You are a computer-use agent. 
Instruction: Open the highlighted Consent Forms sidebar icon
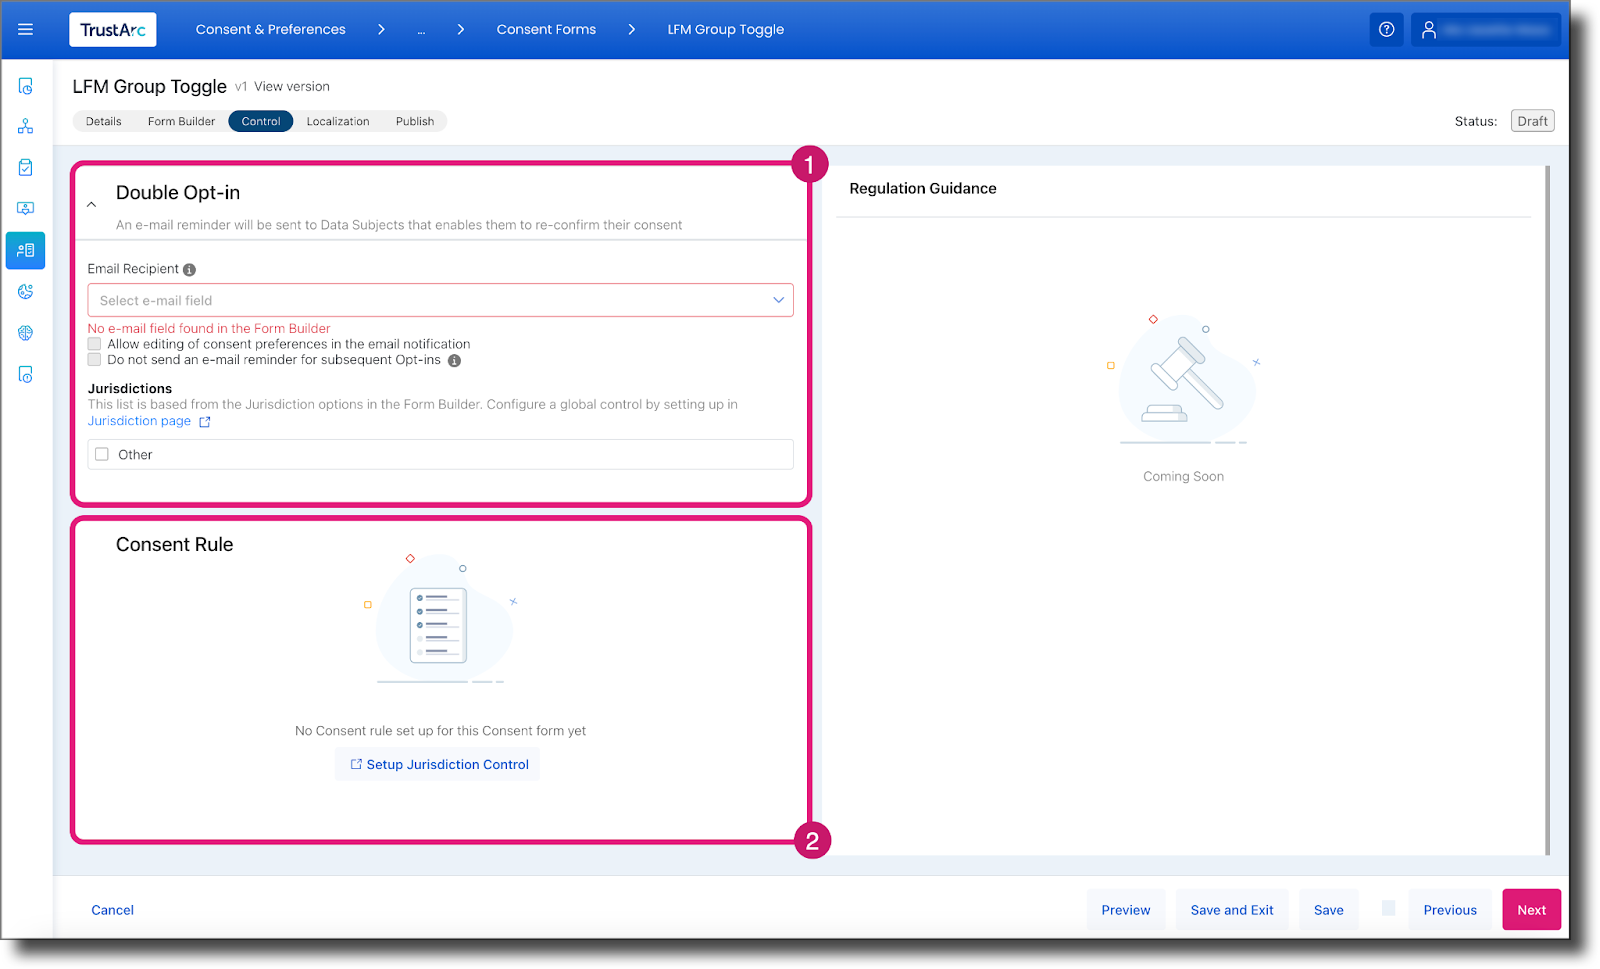pyautogui.click(x=25, y=251)
